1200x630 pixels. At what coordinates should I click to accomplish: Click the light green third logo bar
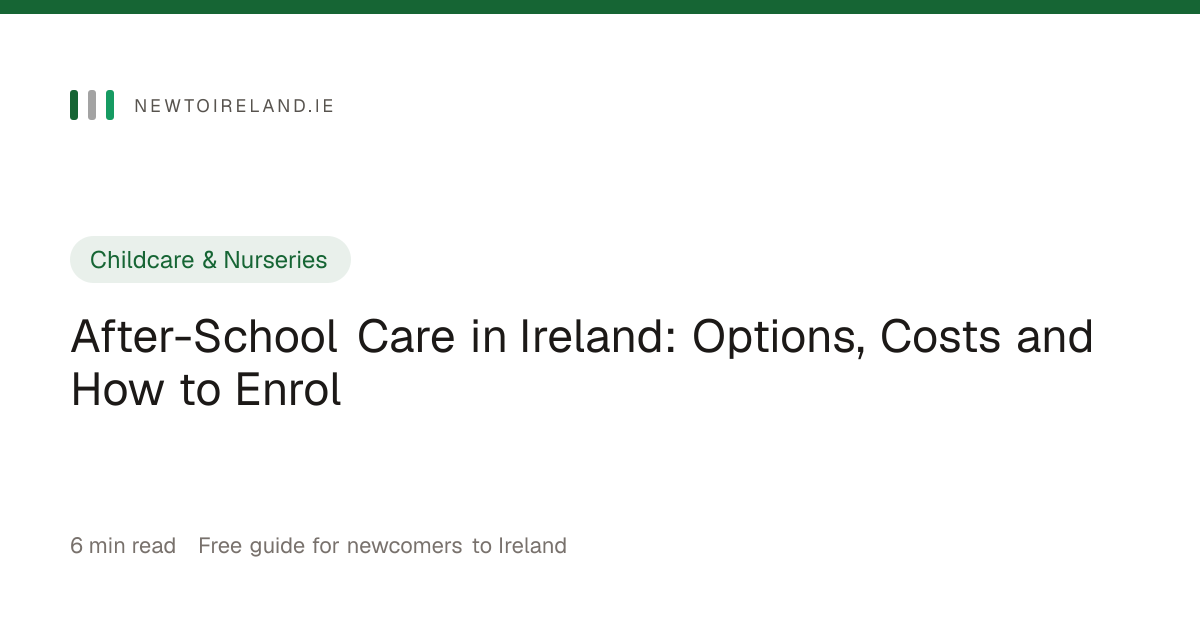tap(110, 105)
